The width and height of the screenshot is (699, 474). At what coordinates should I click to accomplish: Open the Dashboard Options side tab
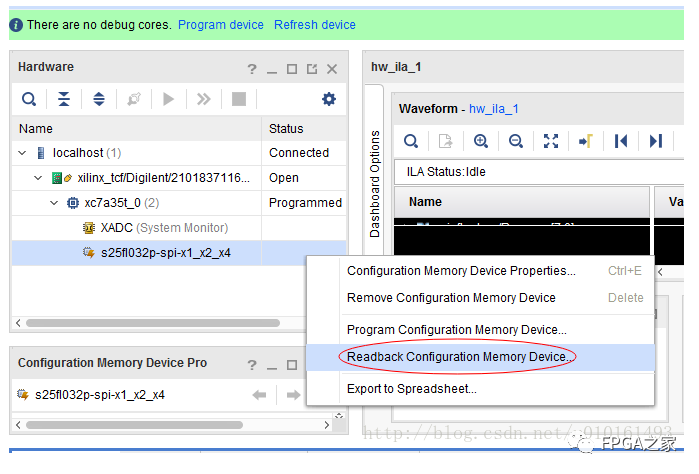(375, 184)
